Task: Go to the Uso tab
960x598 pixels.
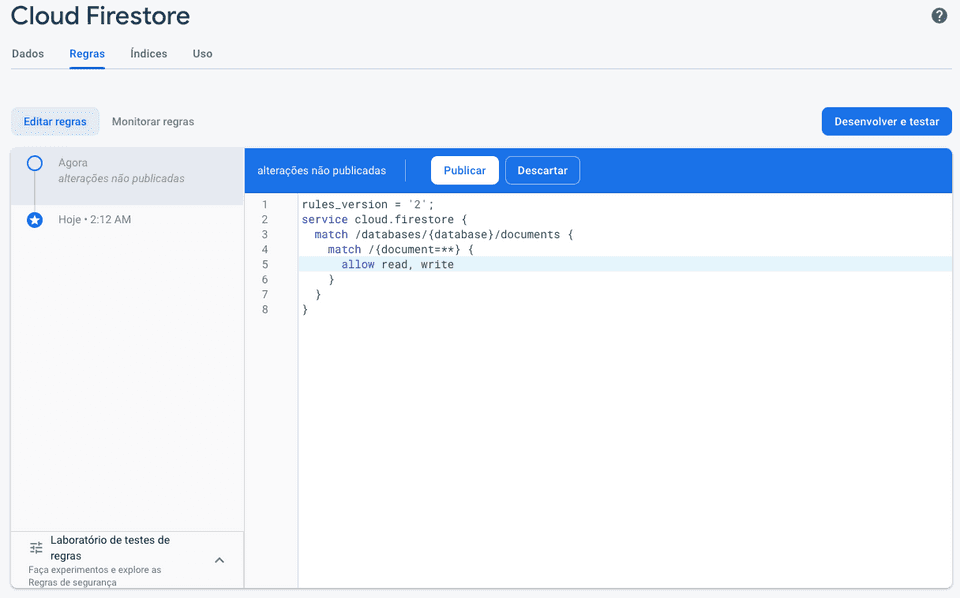Action: pyautogui.click(x=202, y=54)
